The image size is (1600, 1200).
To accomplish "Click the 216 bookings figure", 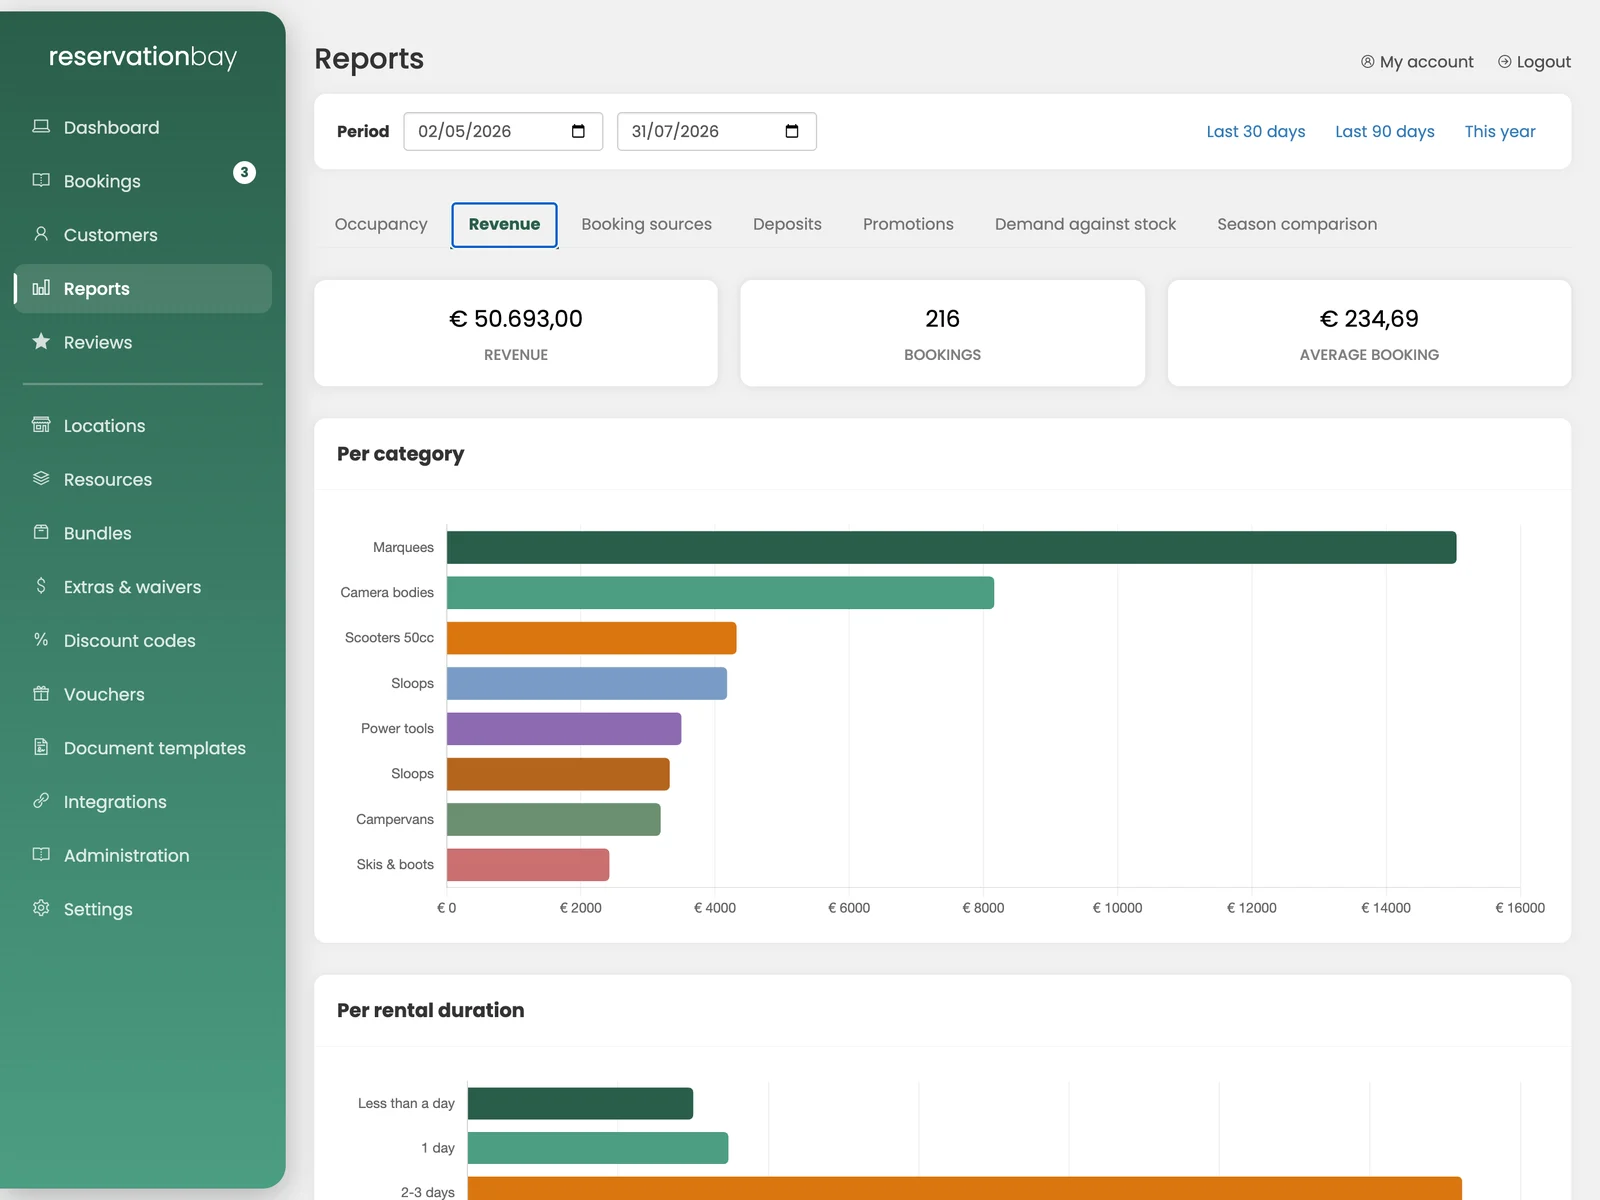I will pos(942,319).
